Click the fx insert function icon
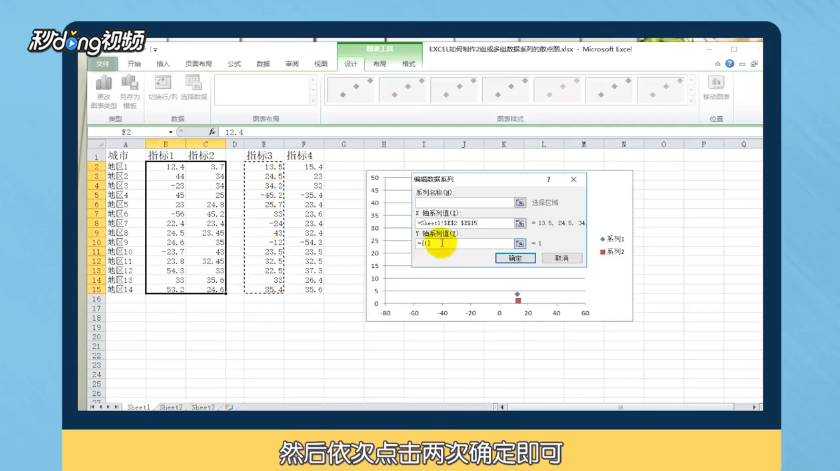This screenshot has height=471, width=840. 212,132
